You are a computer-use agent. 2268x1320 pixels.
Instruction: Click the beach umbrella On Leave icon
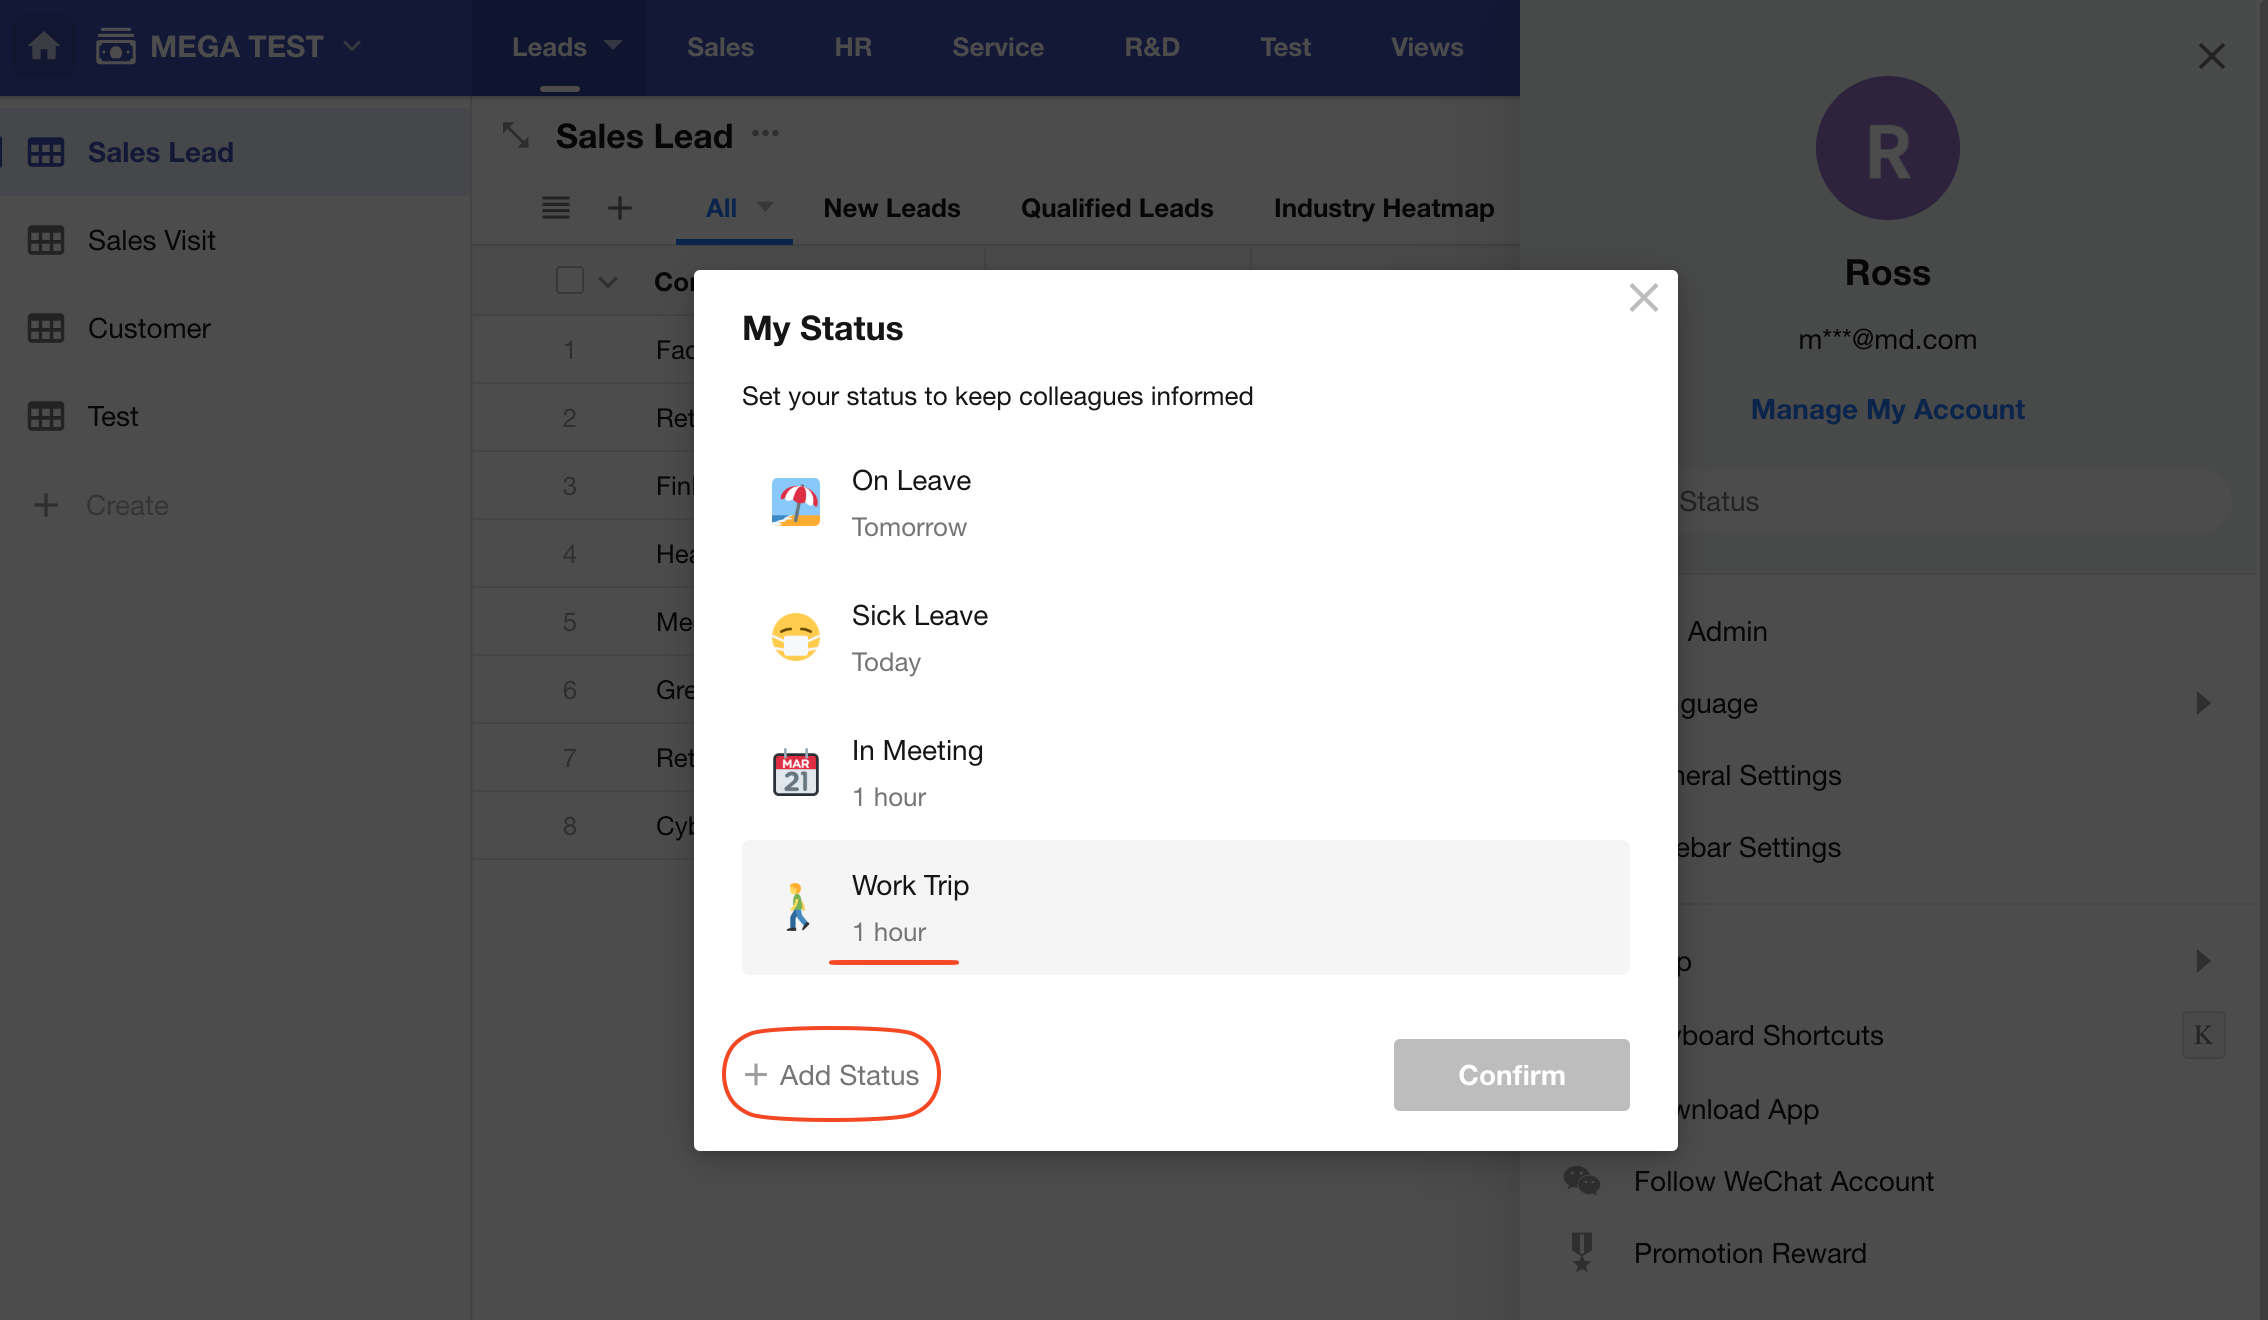[795, 502]
